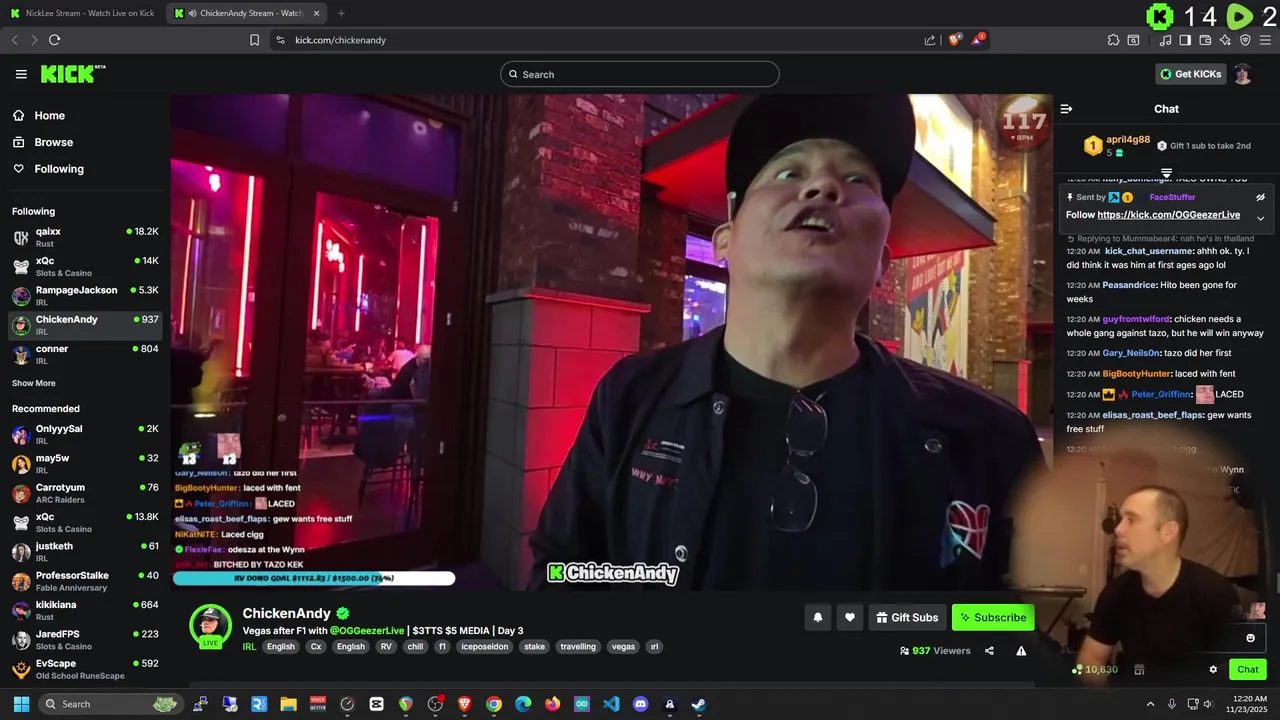The width and height of the screenshot is (1280, 720).
Task: Open Carrotyum recommended channel
Action: point(84,493)
